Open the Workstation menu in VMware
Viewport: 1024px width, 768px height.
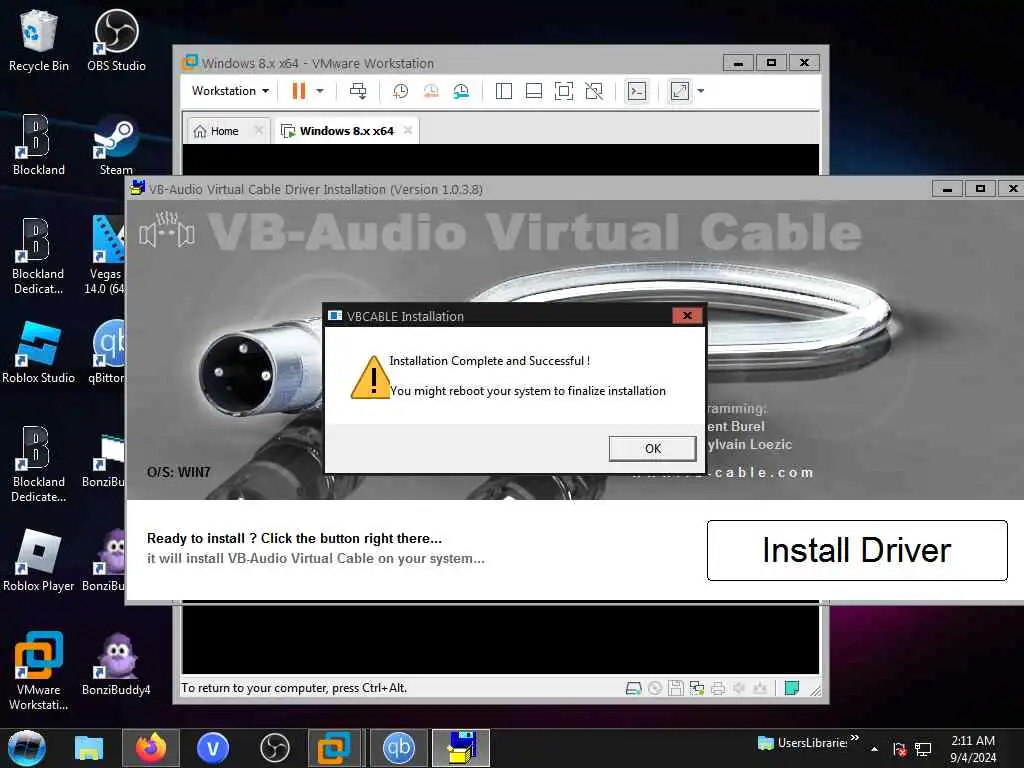[230, 91]
